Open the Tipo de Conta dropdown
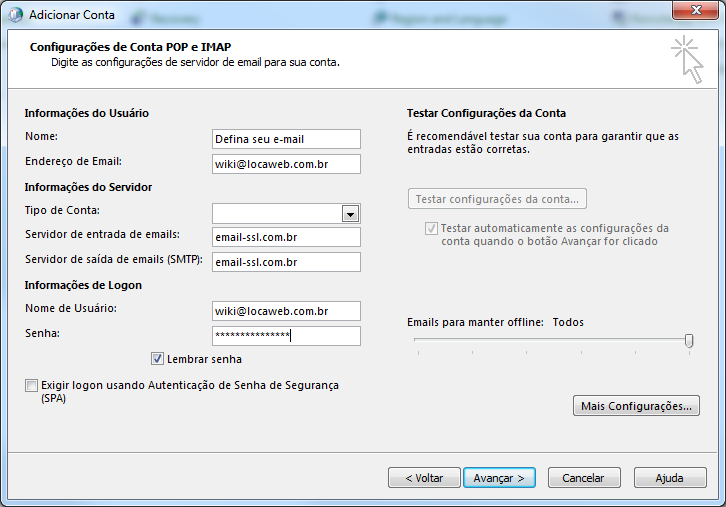The width and height of the screenshot is (726, 507). 349,213
